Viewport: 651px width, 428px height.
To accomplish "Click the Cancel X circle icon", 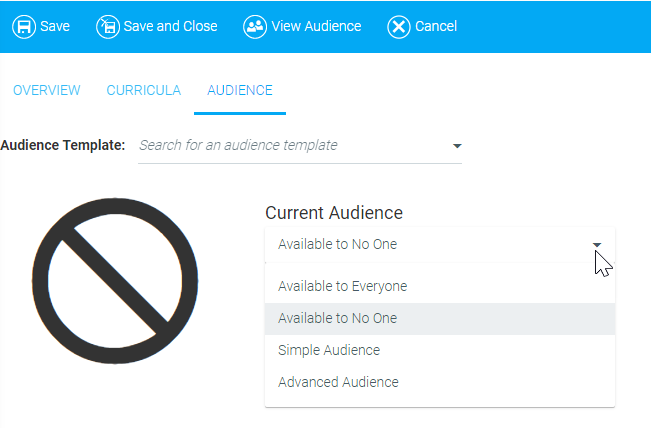I will click(x=399, y=27).
